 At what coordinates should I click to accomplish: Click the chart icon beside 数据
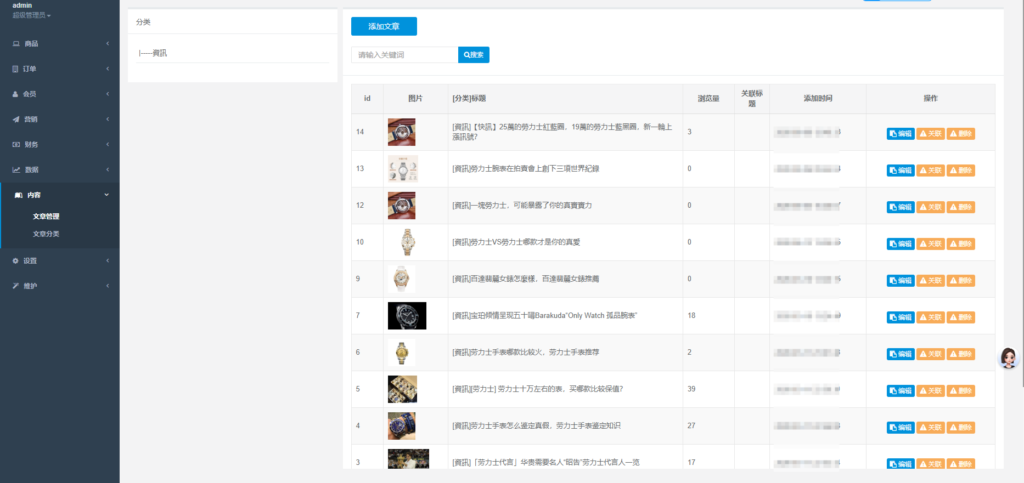[x=16, y=170]
